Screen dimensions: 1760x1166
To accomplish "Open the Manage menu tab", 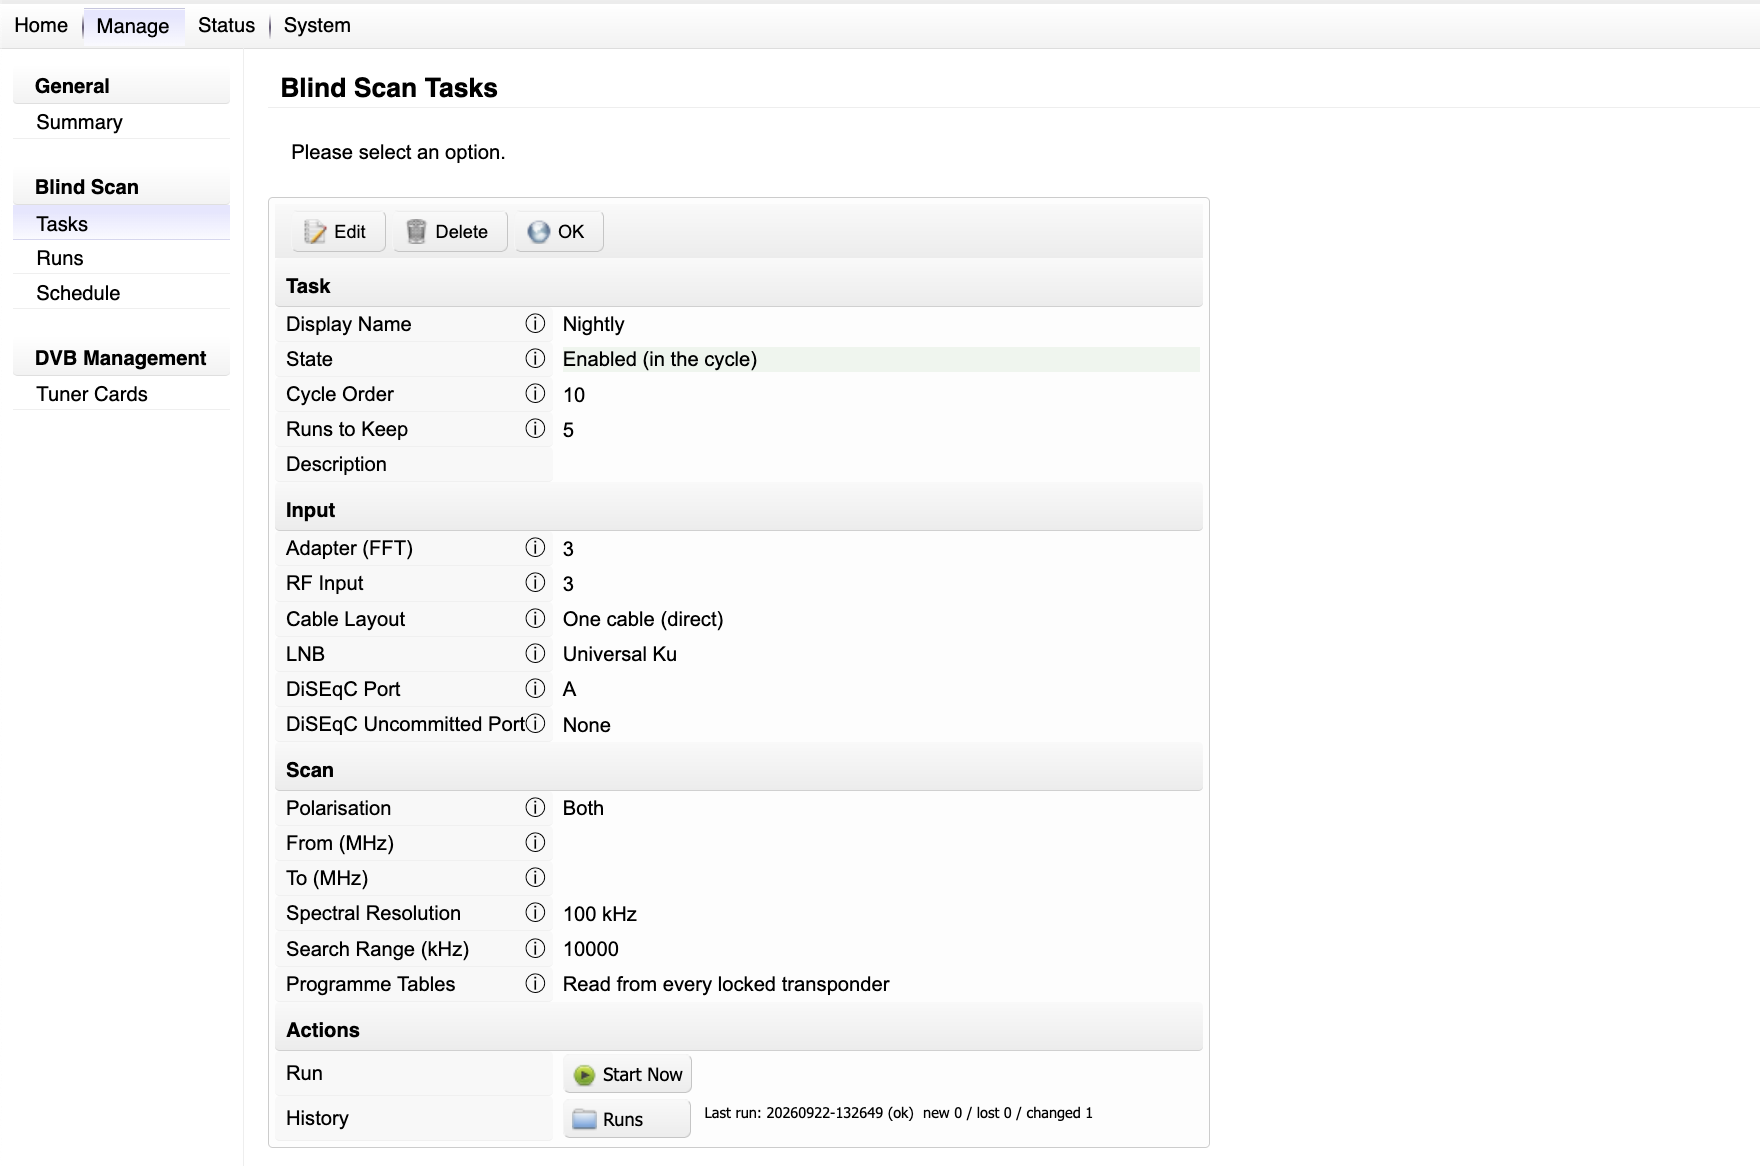I will point(133,26).
